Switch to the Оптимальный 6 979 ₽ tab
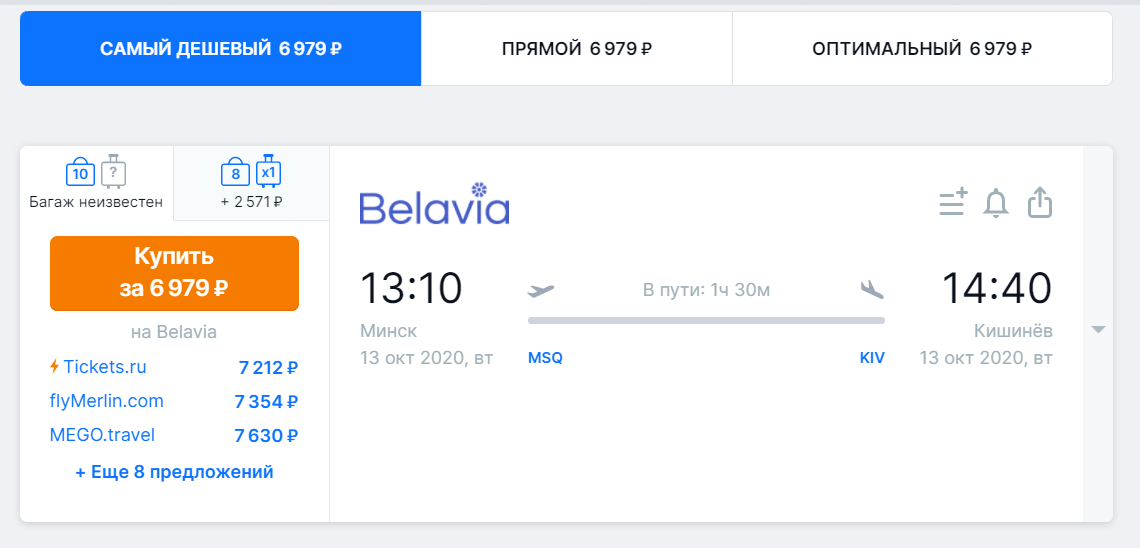Screen dimensions: 1140x548 pyautogui.click(x=922, y=49)
